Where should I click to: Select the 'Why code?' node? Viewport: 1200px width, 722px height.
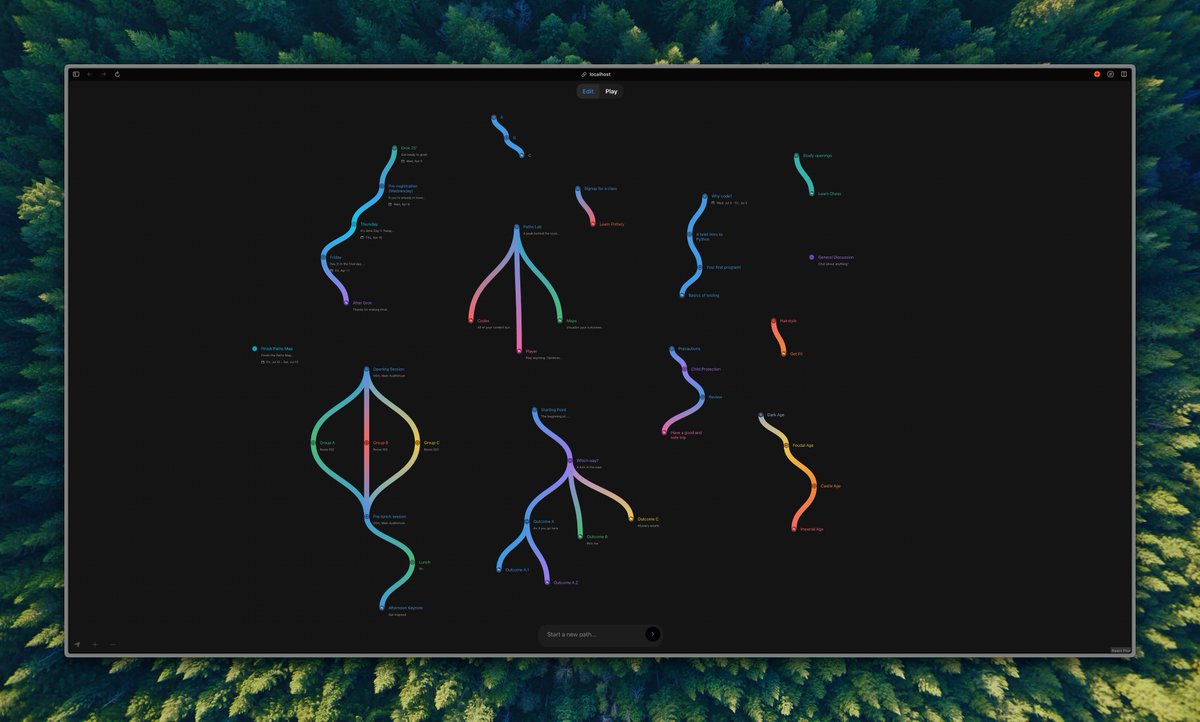pyautogui.click(x=705, y=196)
